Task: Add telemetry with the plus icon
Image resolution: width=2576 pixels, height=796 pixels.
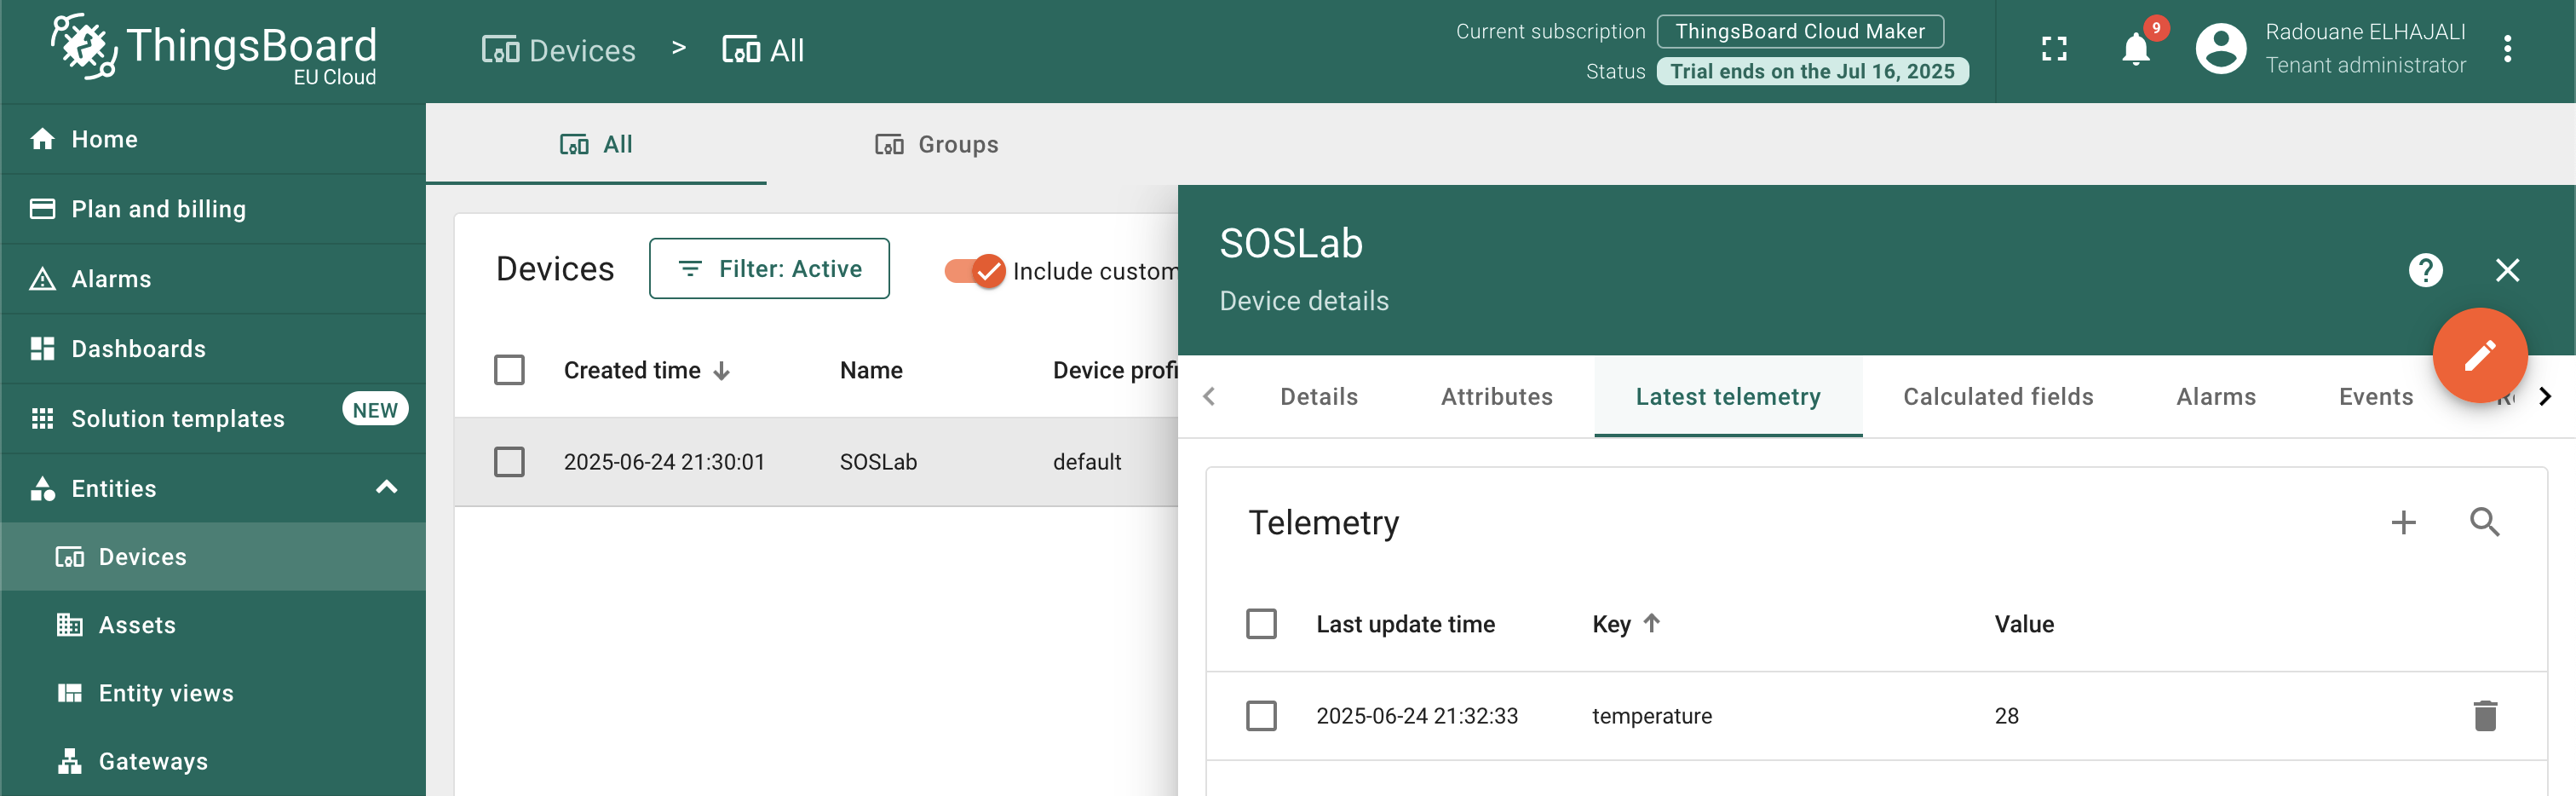Action: (2404, 522)
